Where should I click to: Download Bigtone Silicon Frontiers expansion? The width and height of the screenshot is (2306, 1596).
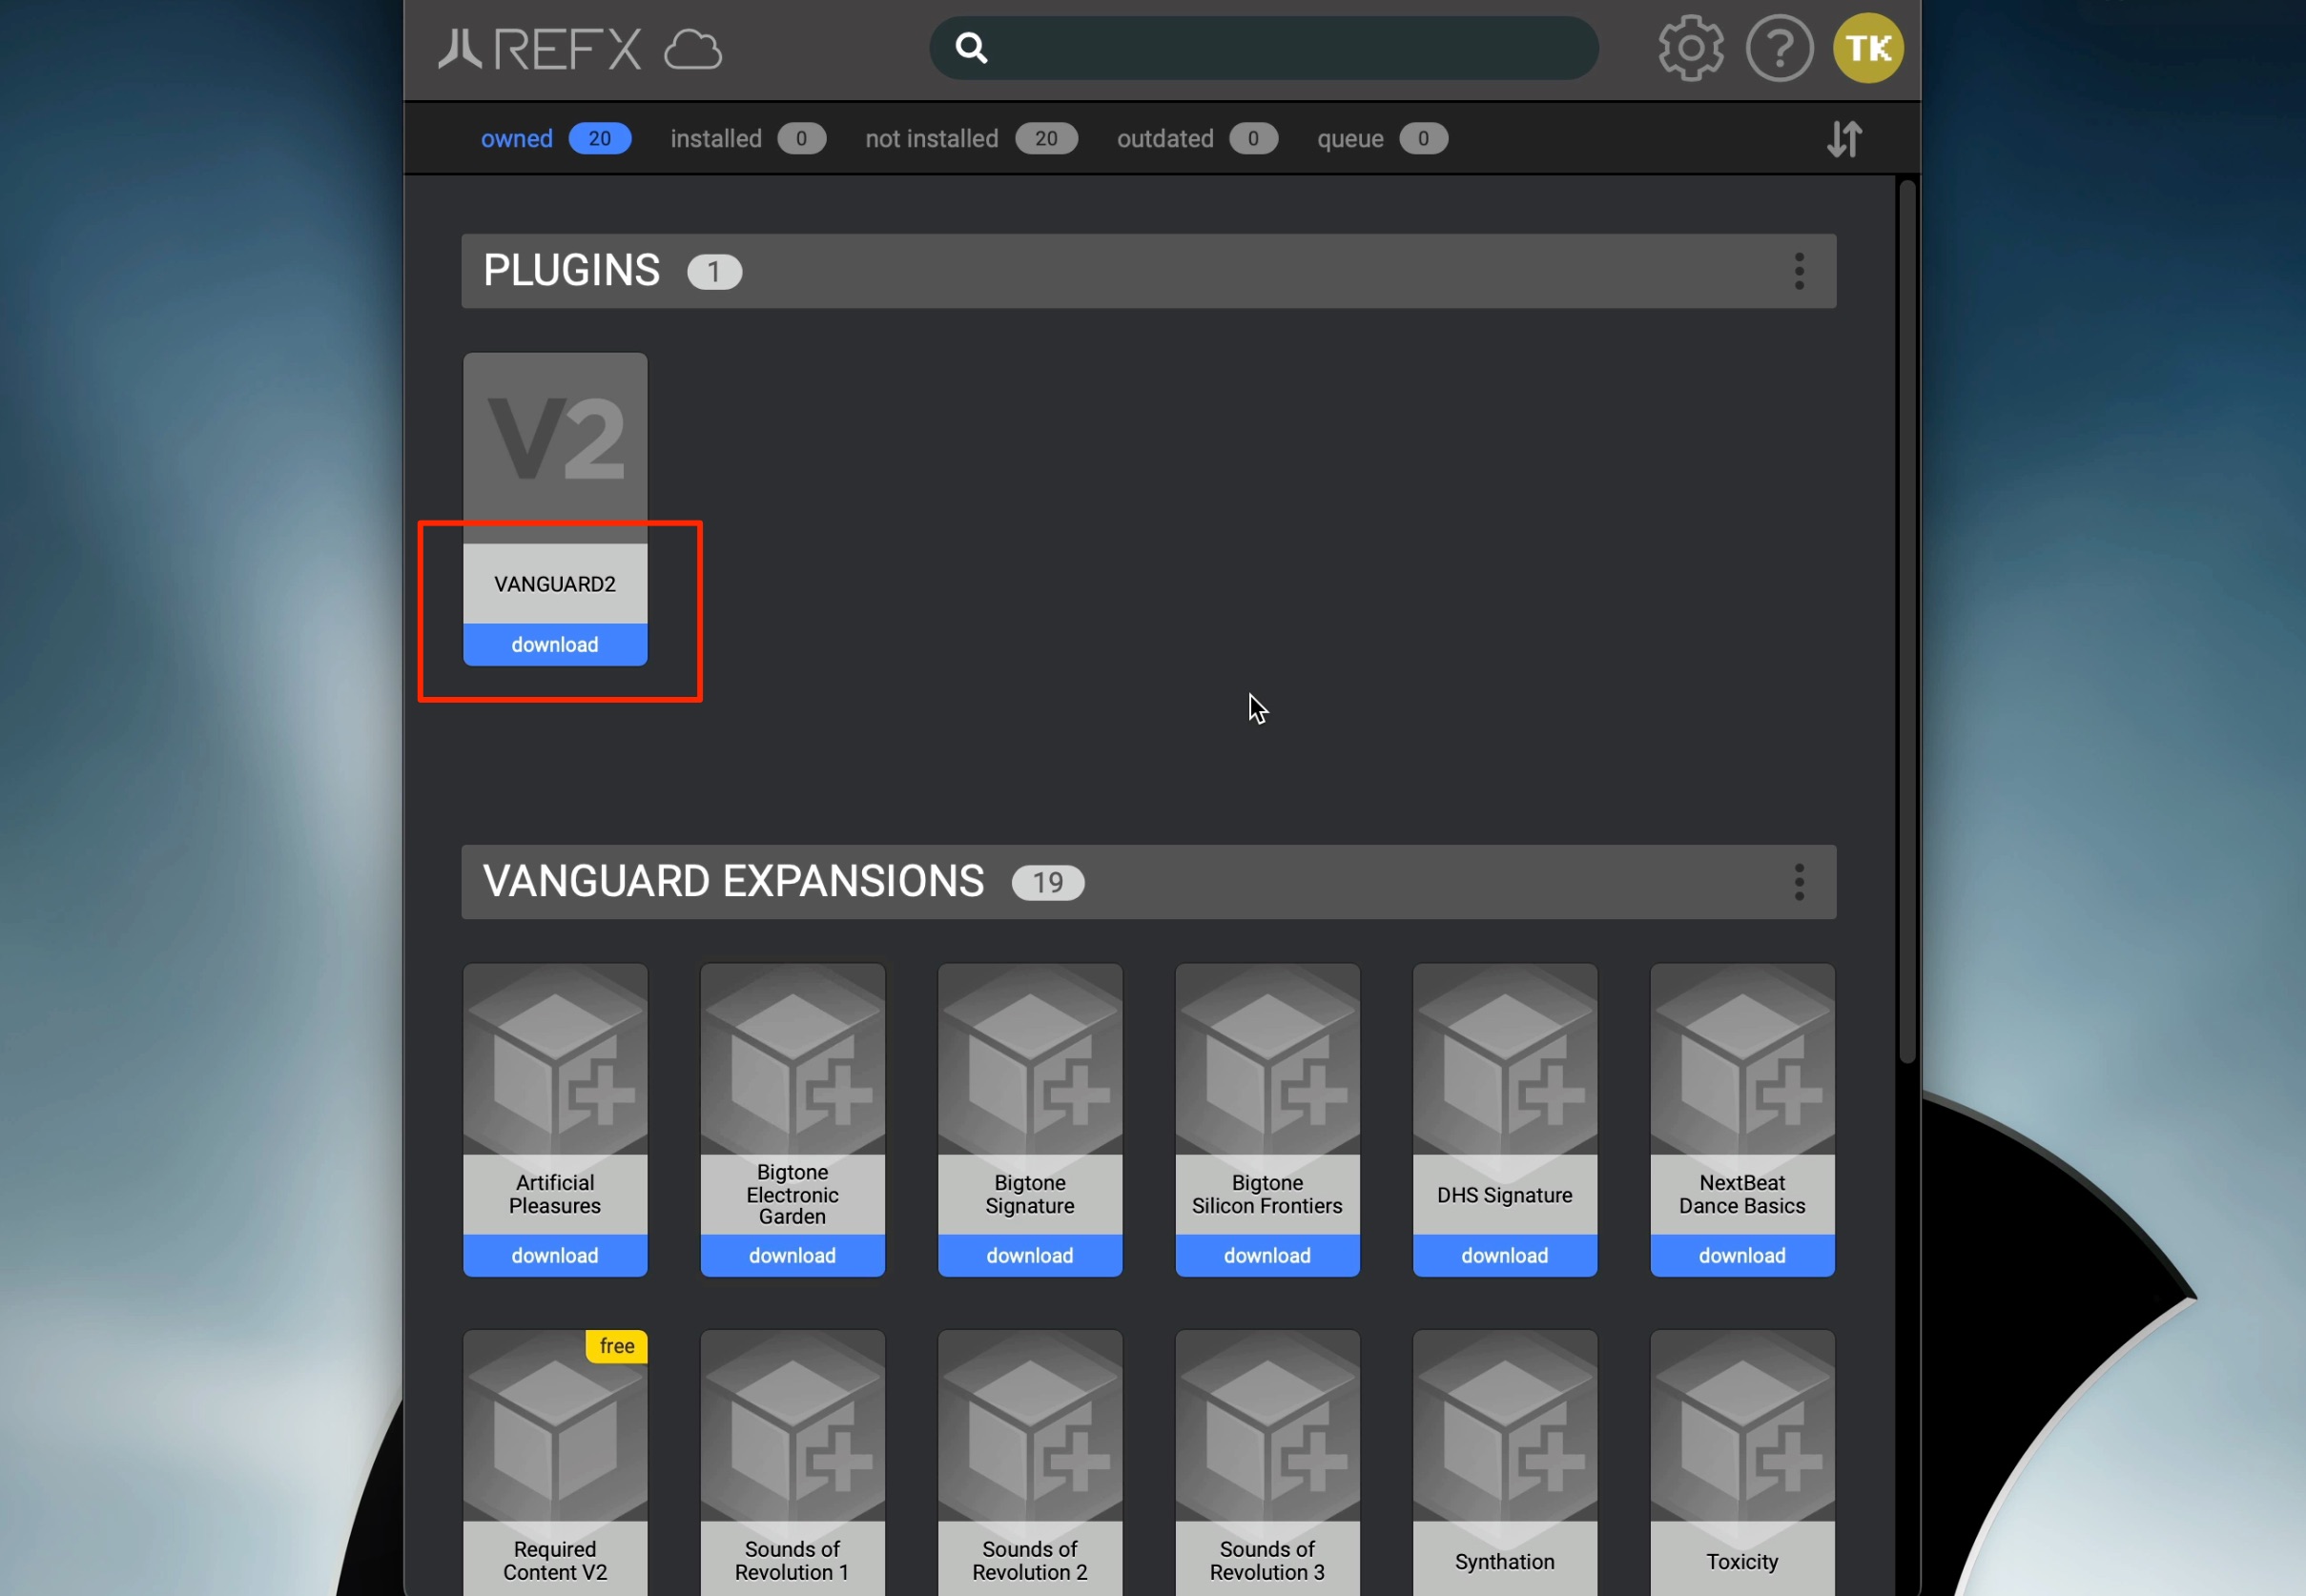click(1267, 1256)
